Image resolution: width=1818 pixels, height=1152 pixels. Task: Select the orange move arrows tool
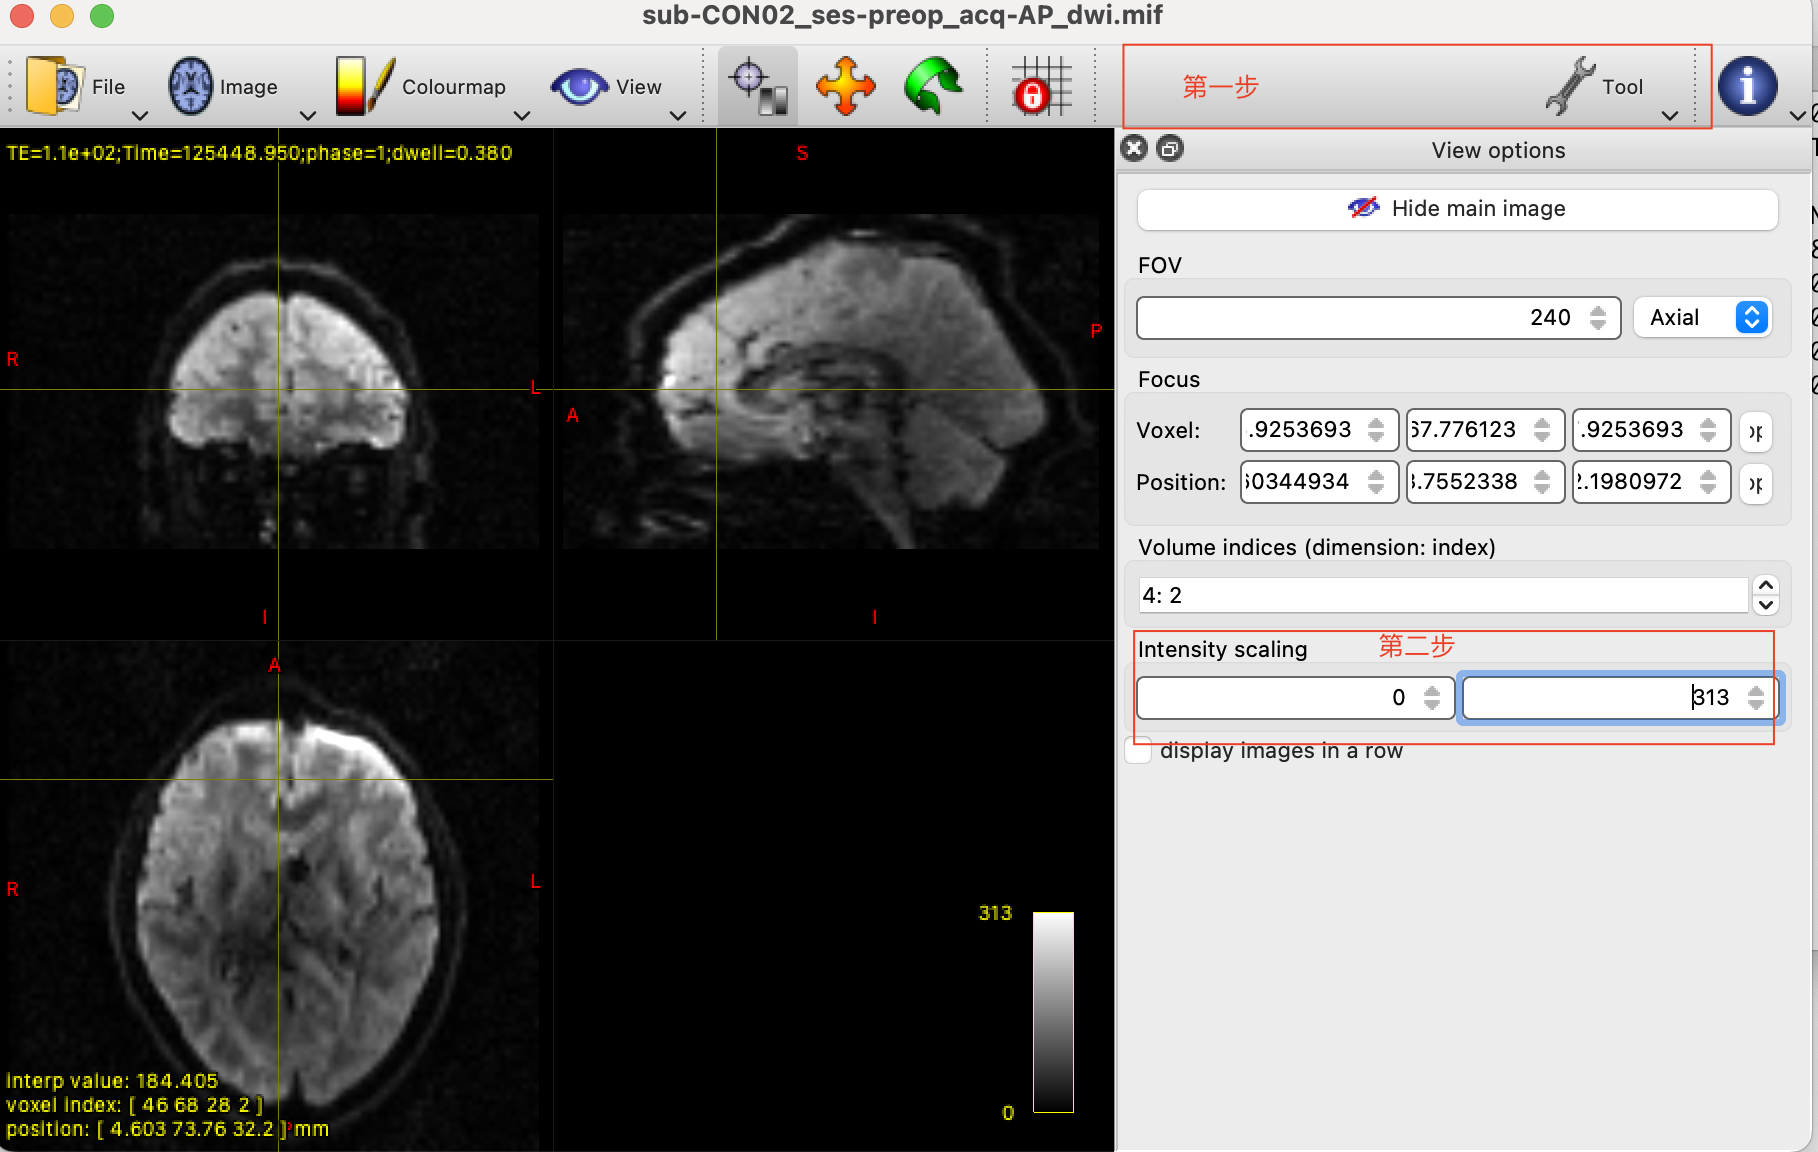(845, 86)
